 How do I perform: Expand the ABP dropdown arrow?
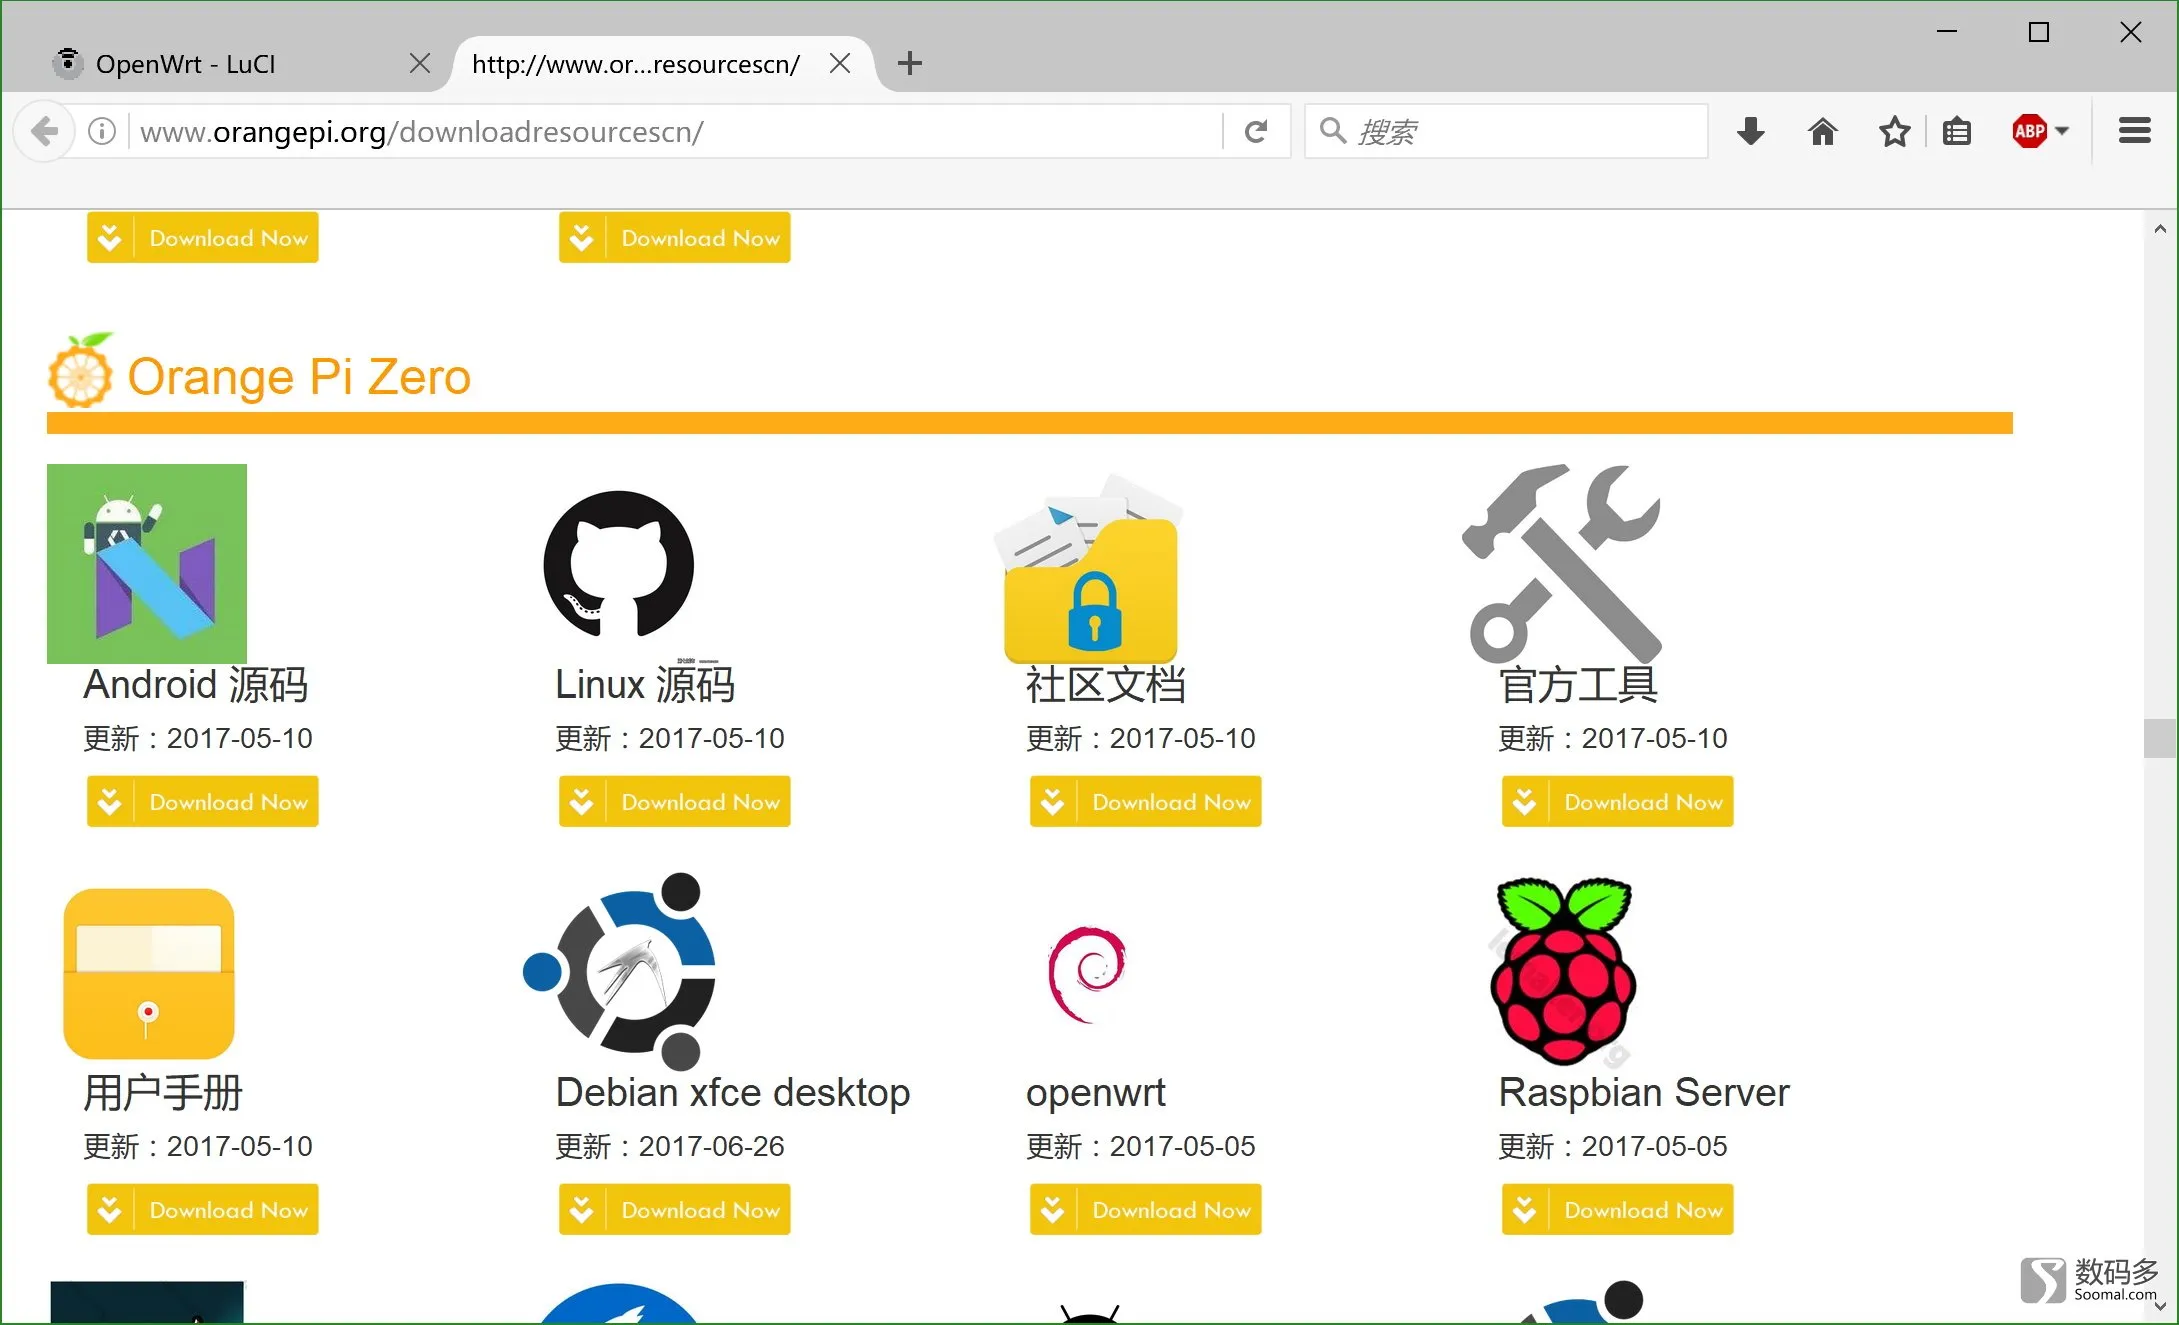click(2062, 131)
